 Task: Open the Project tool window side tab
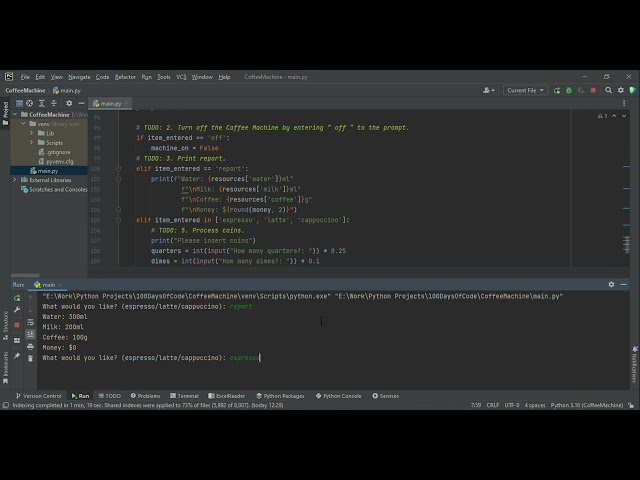pos(5,114)
